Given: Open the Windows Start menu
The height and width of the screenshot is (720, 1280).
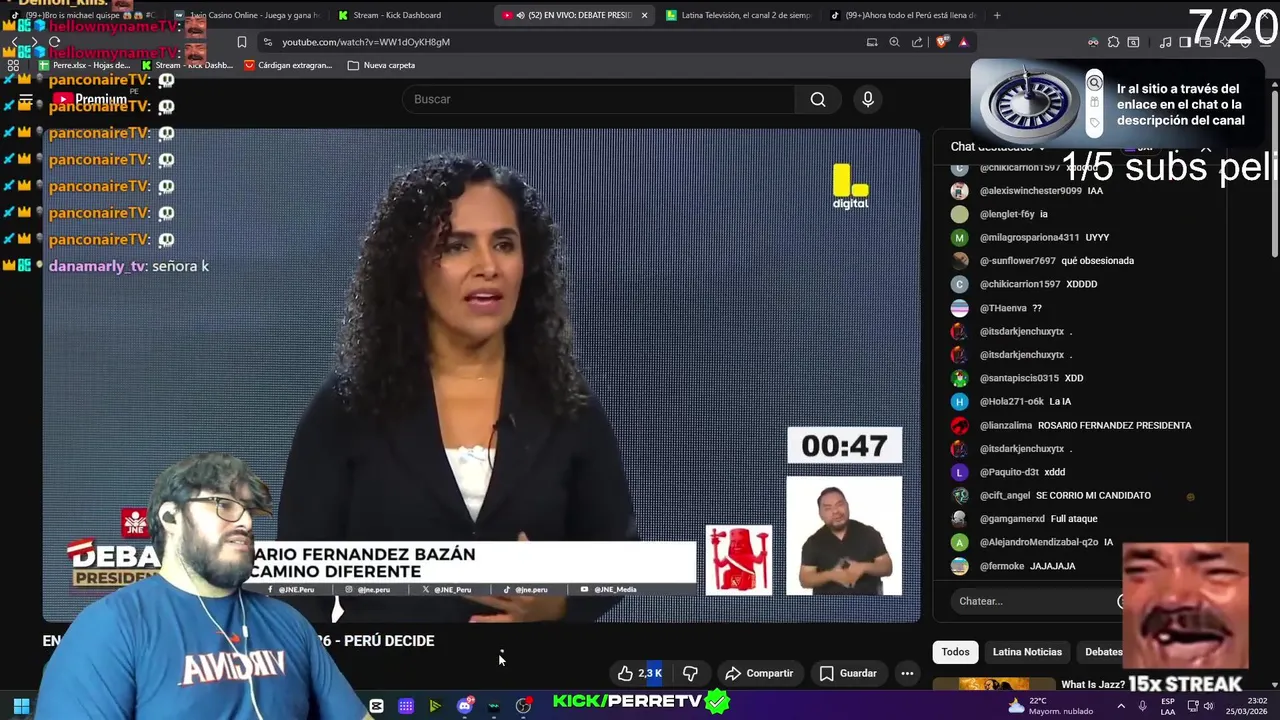Looking at the screenshot, I should click(21, 706).
